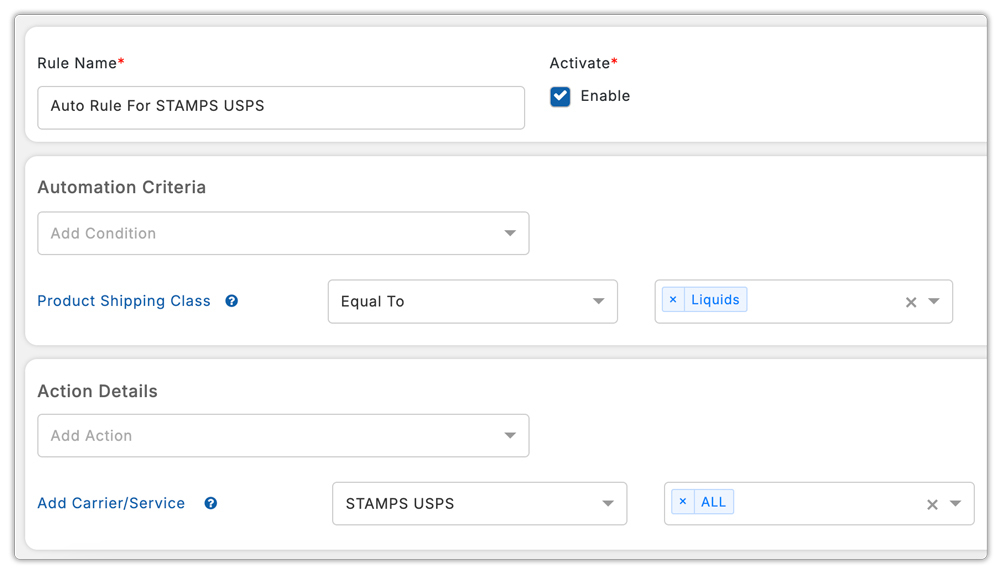Clear all selected shipping classes
The height and width of the screenshot is (571, 1000).
coord(911,302)
